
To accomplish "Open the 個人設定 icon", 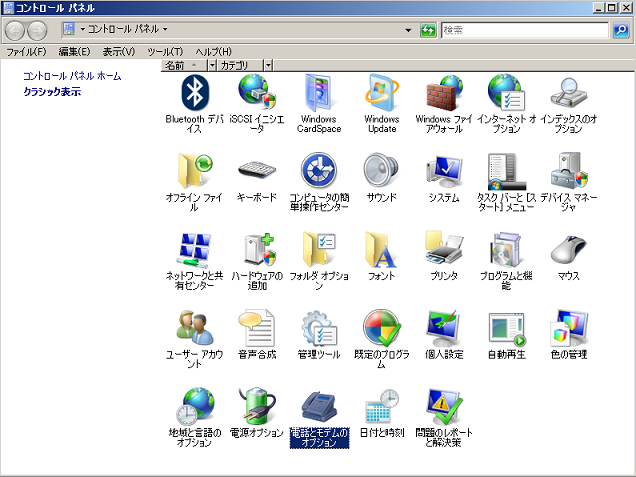I will pos(444,328).
